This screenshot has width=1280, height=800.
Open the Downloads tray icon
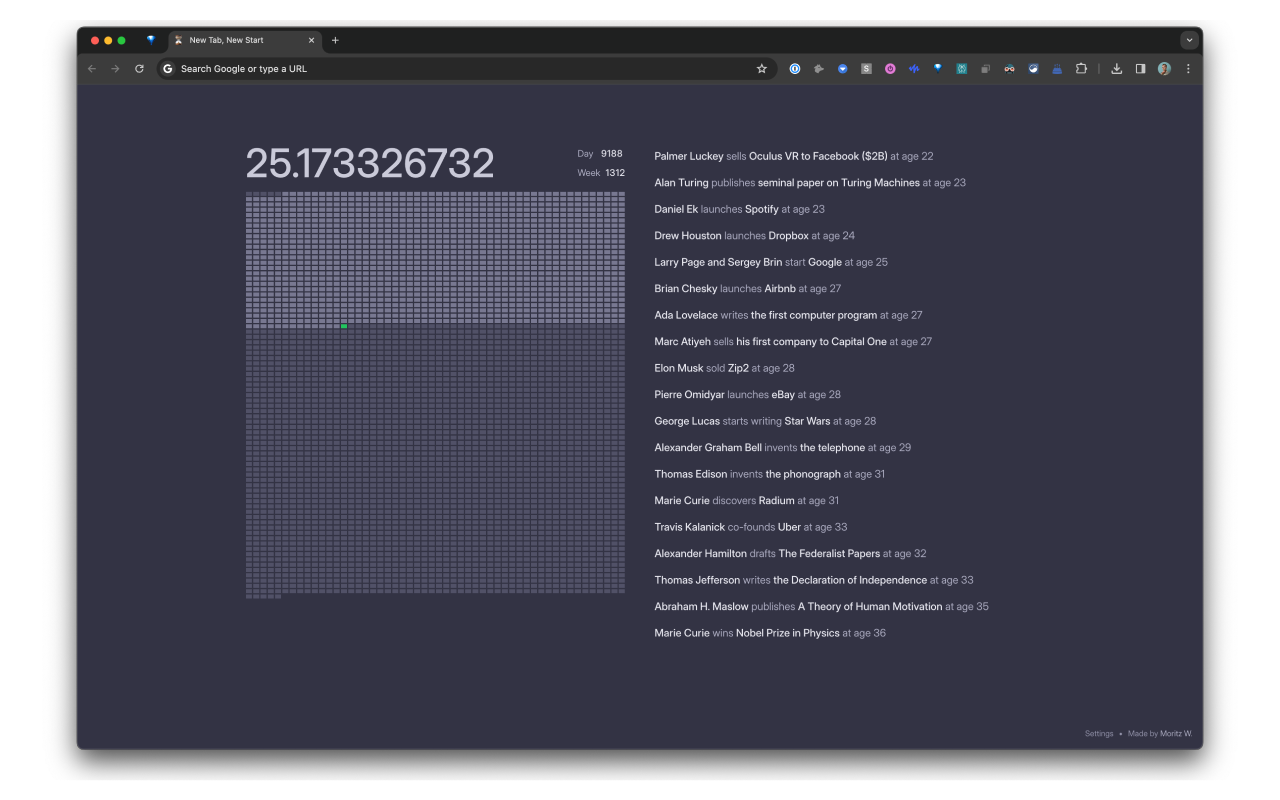[1117, 69]
